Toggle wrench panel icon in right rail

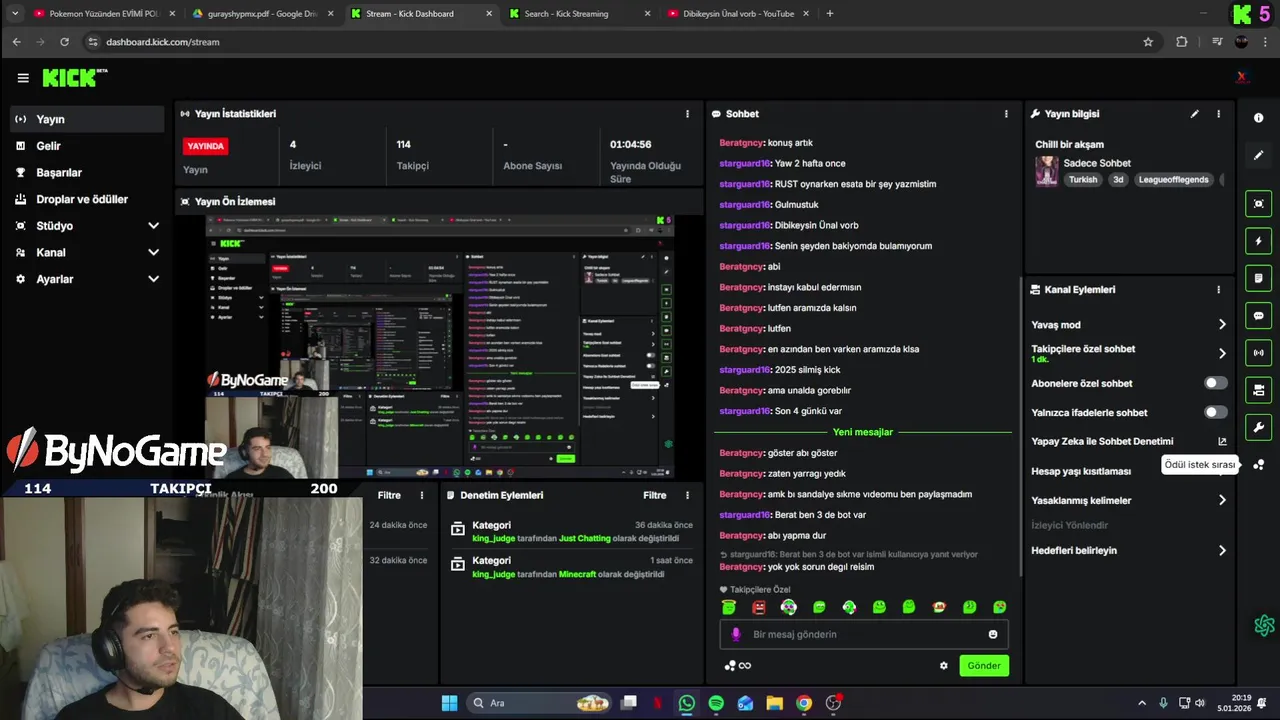tap(1258, 427)
